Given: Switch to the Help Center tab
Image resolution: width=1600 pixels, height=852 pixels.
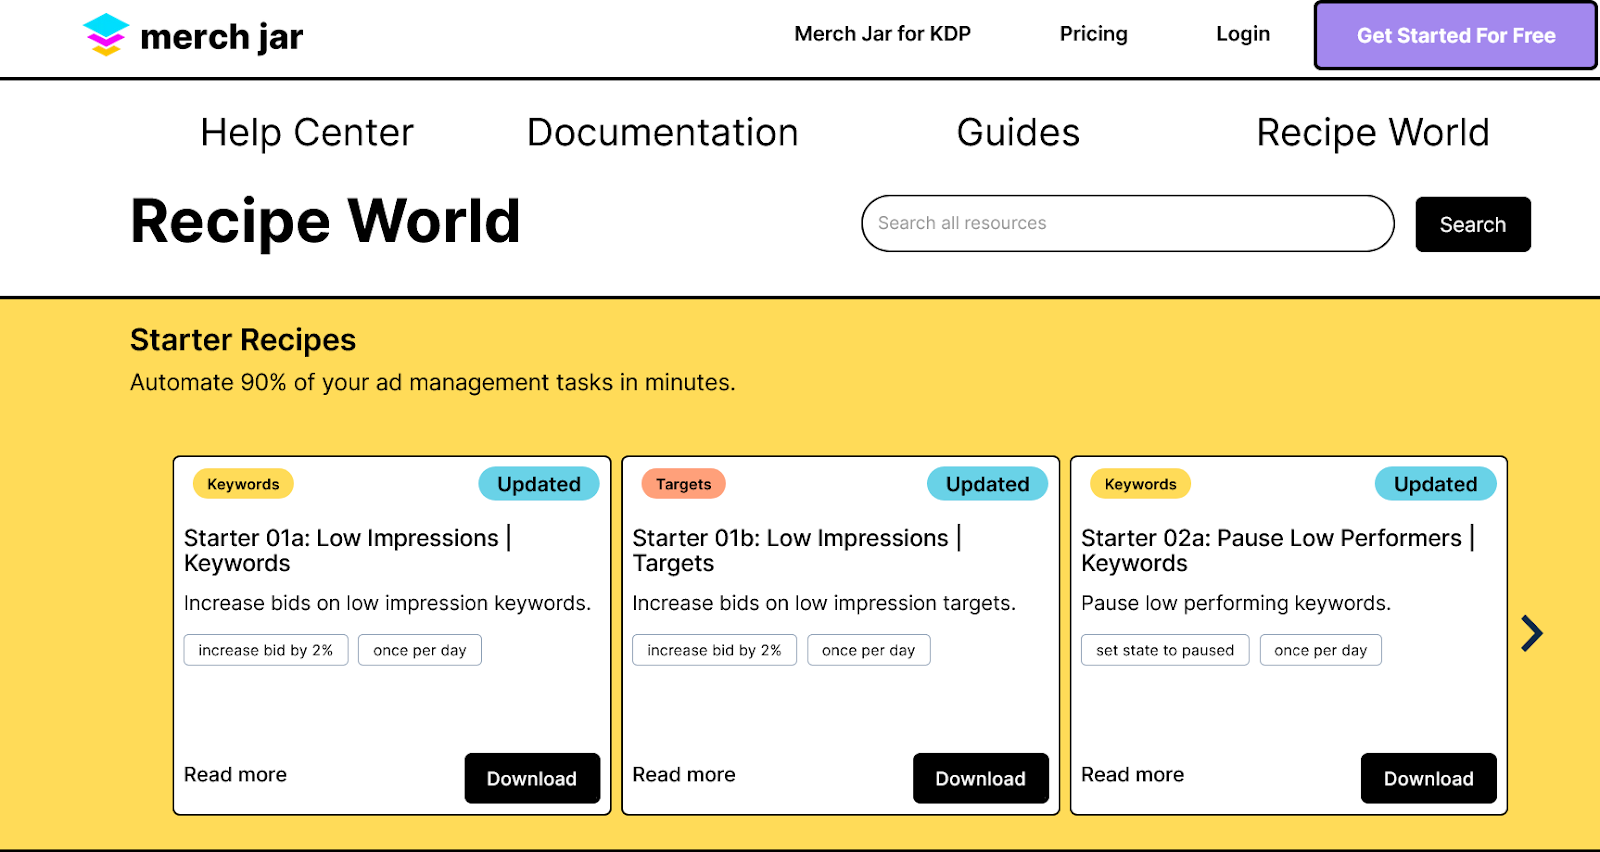Looking at the screenshot, I should (x=307, y=133).
